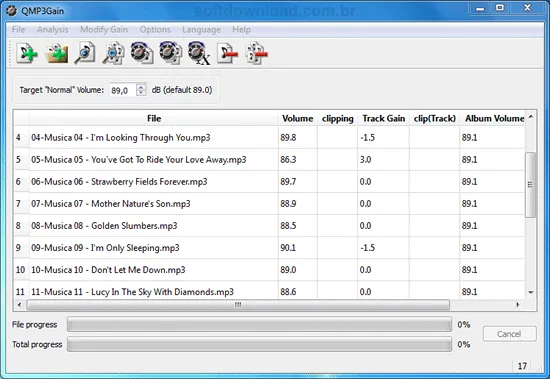Click the Album Gain gauge icon

171,53
